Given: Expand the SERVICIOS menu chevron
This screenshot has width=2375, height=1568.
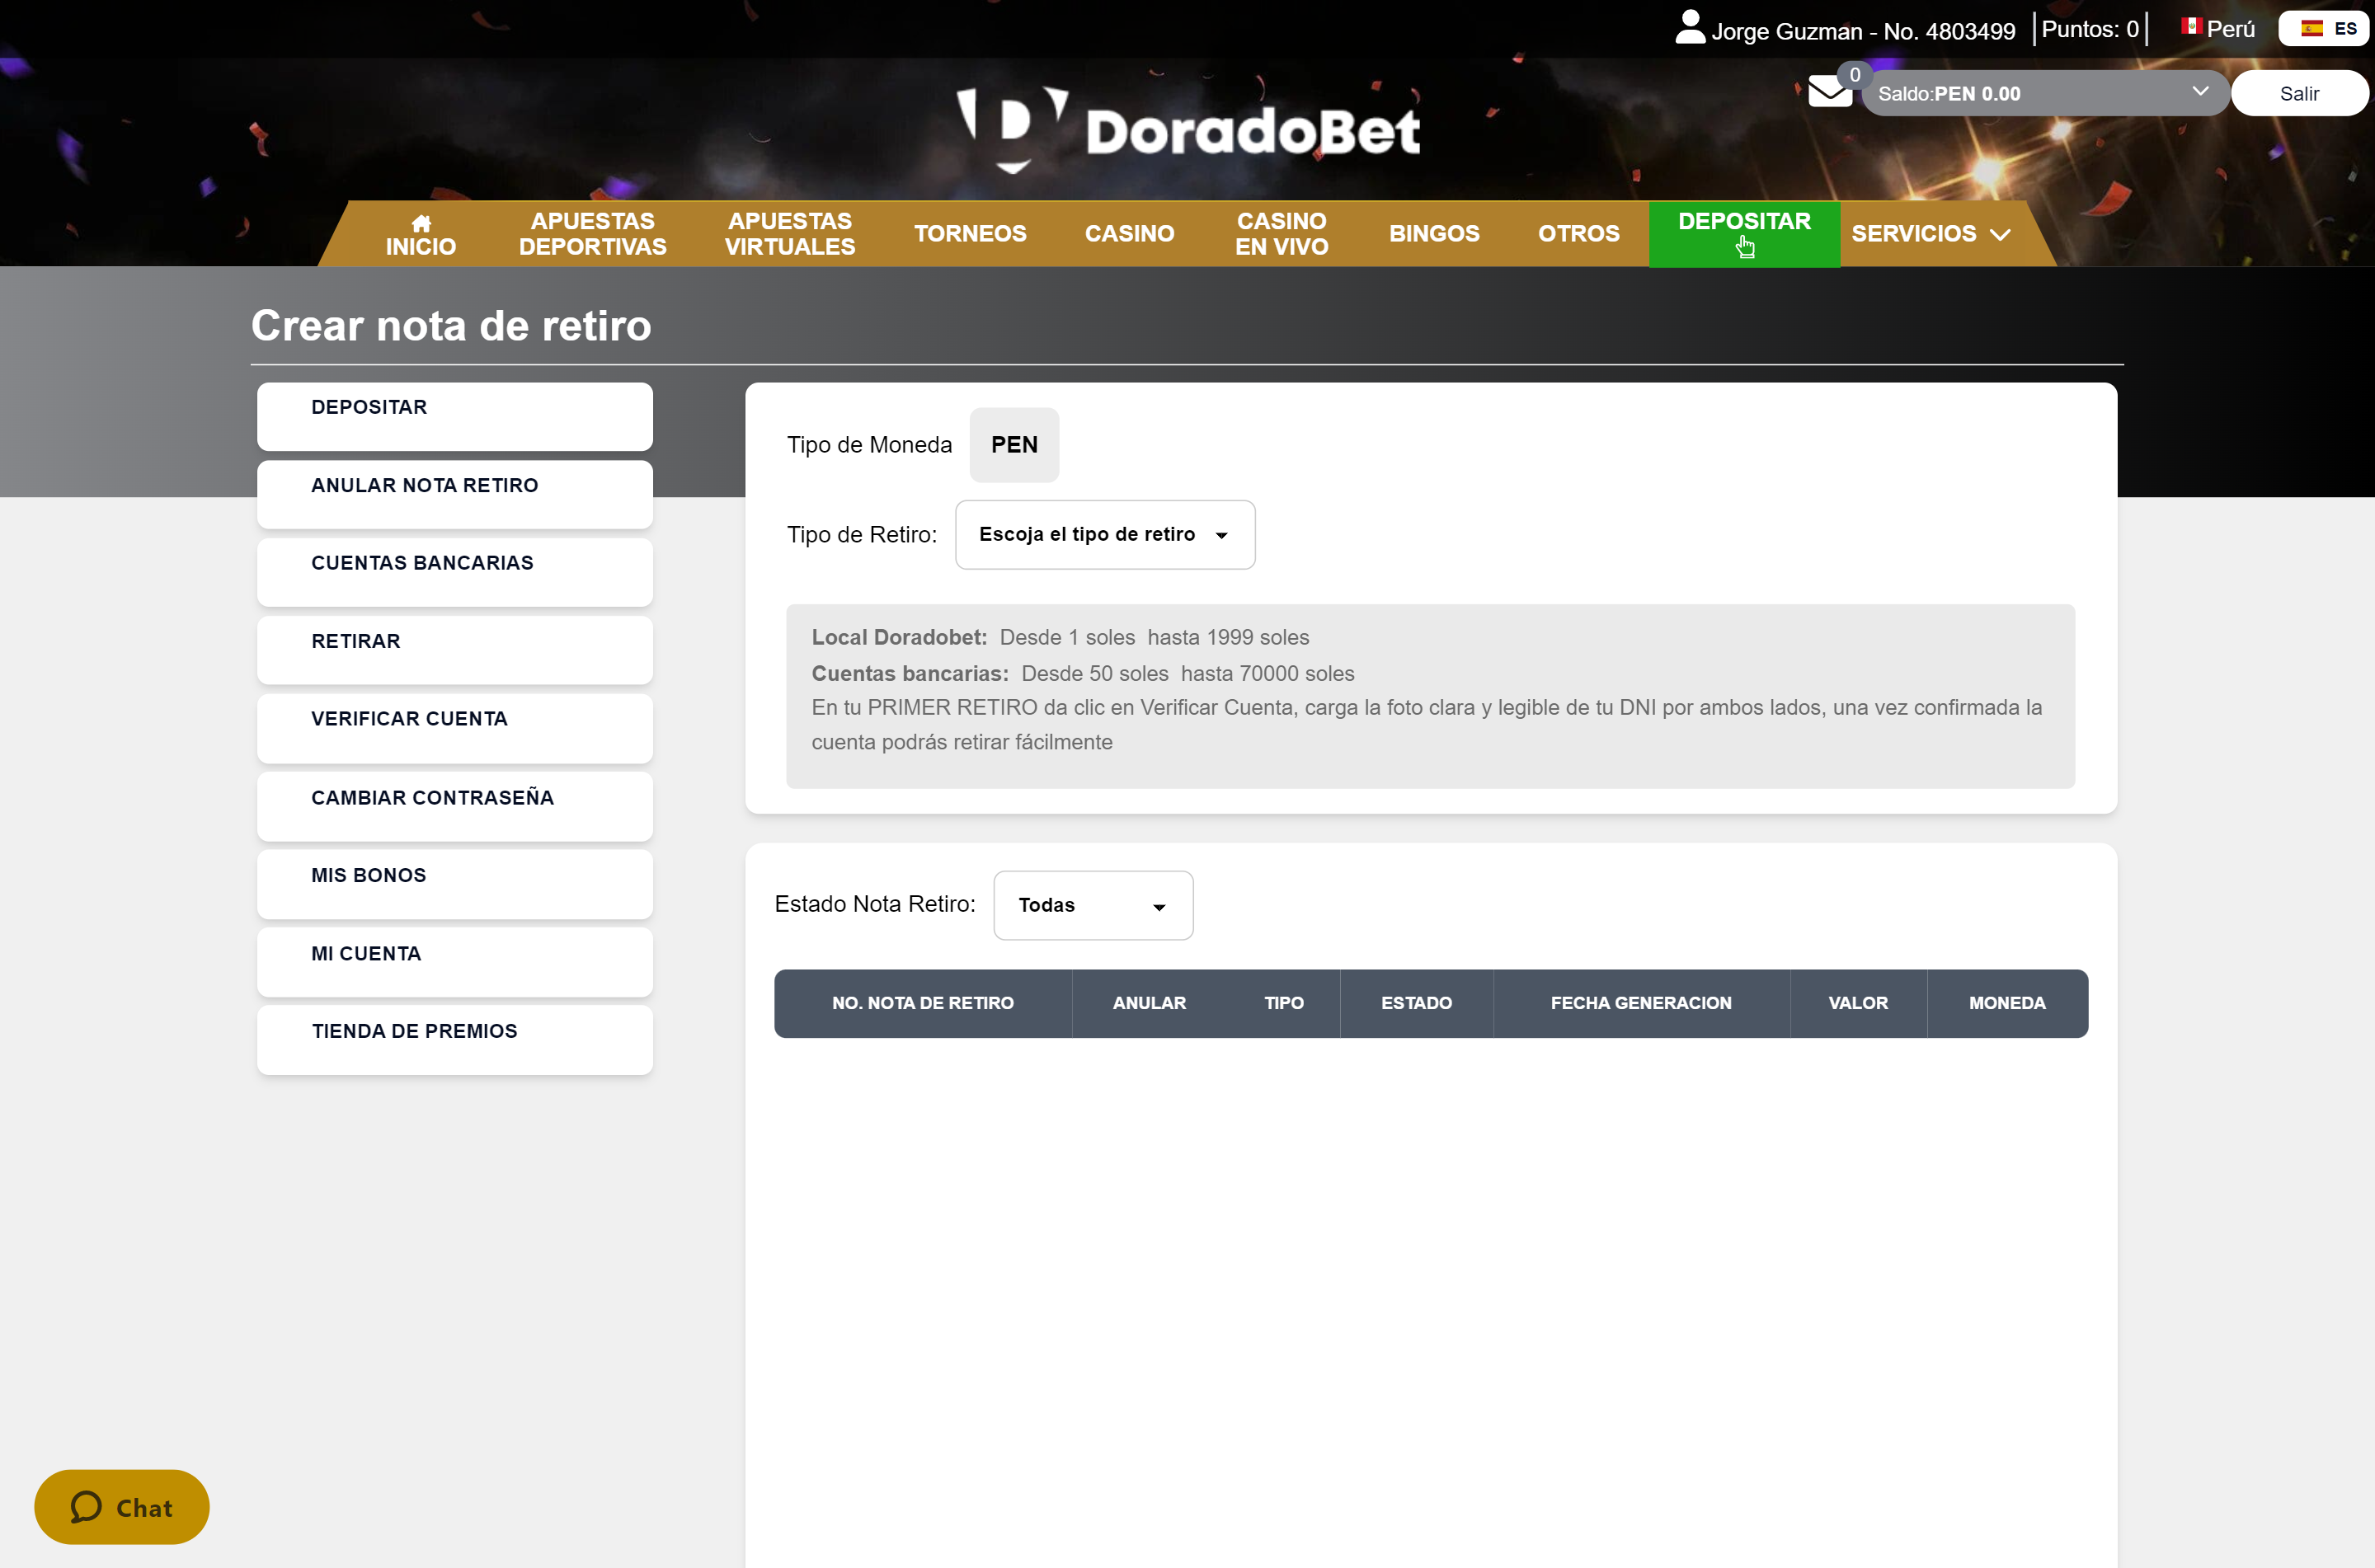Looking at the screenshot, I should (x=2000, y=234).
